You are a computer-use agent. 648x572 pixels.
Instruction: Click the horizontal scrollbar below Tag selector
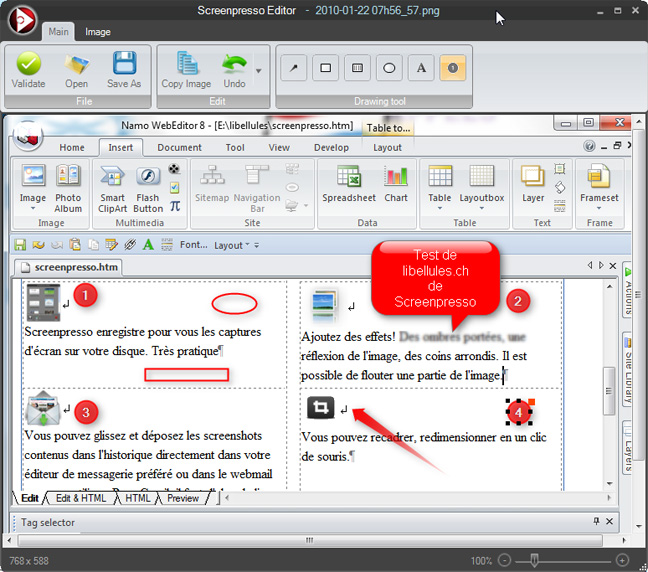click(x=310, y=540)
